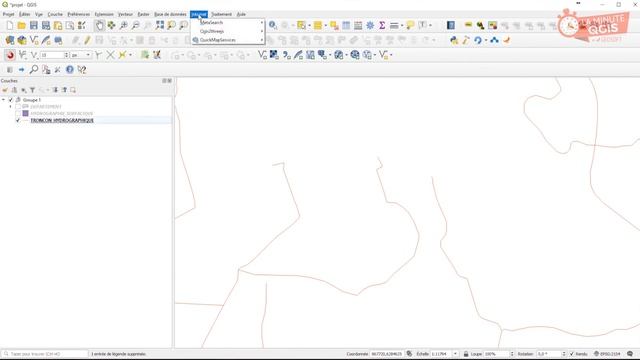Open the Vecteur menu
This screenshot has width=640, height=360.
[x=125, y=14]
